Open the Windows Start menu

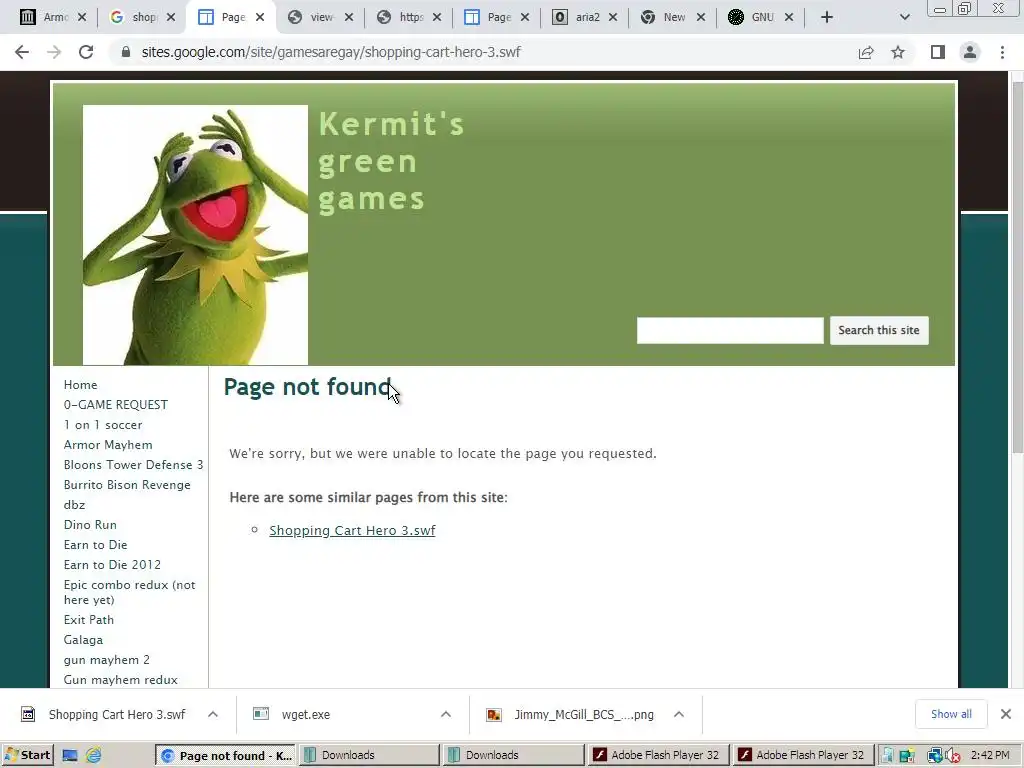(27, 755)
